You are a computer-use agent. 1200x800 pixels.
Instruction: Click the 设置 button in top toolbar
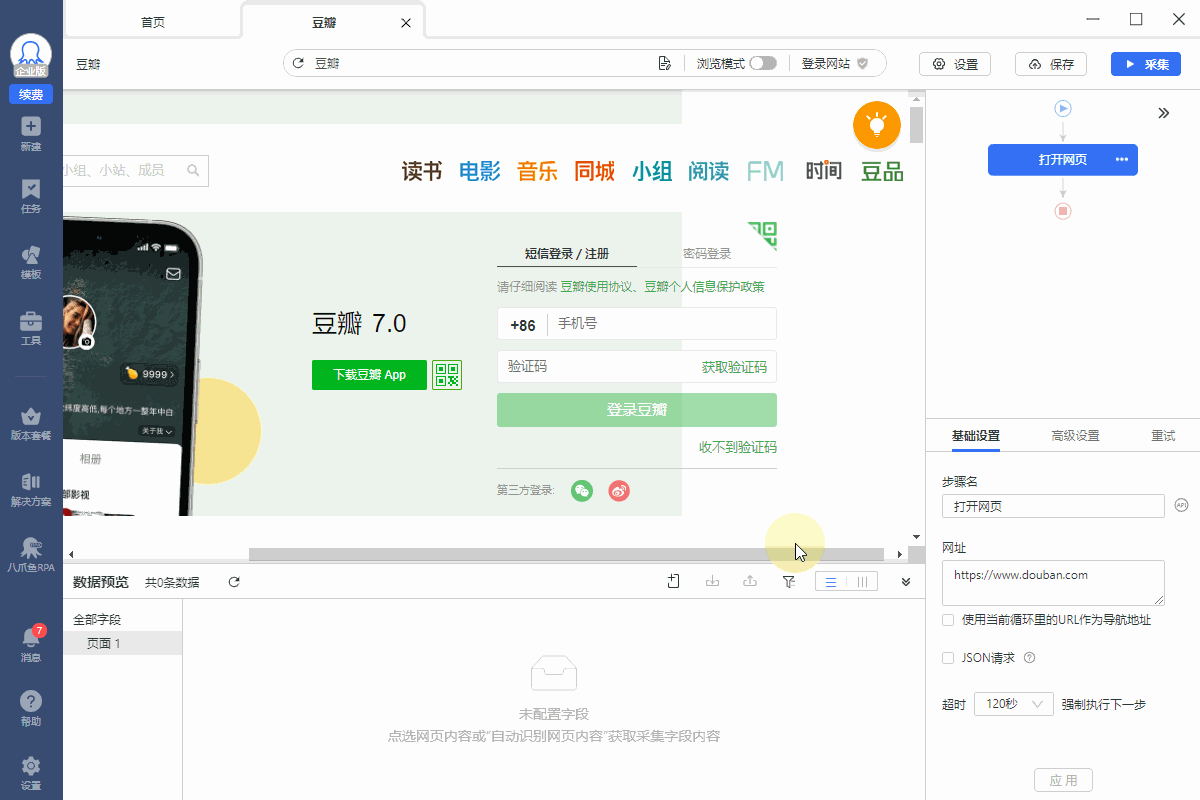point(955,64)
